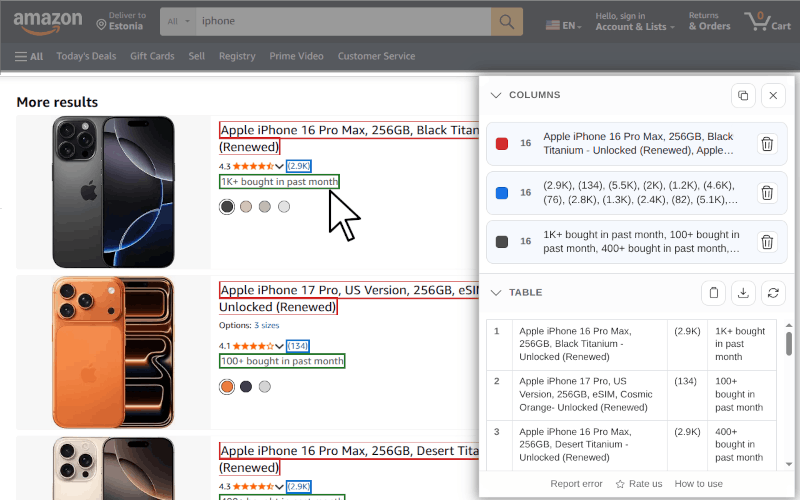Refresh the table with the reload icon
This screenshot has height=500, width=800.
(x=773, y=293)
